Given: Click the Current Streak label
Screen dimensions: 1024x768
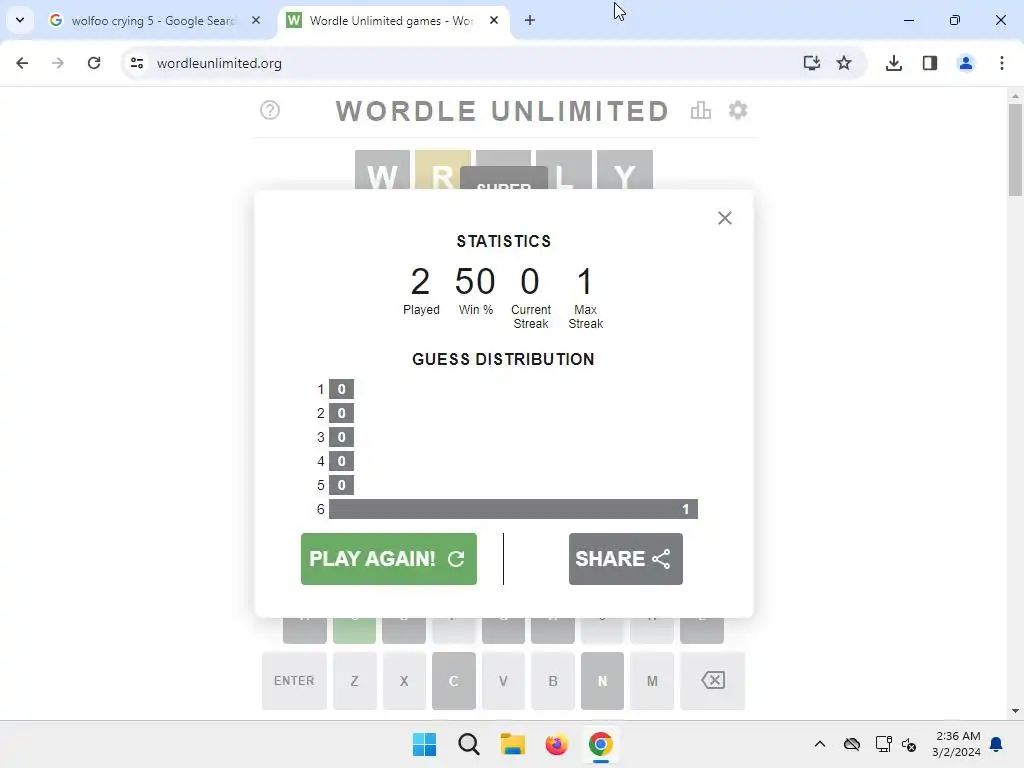Looking at the screenshot, I should [x=530, y=317].
